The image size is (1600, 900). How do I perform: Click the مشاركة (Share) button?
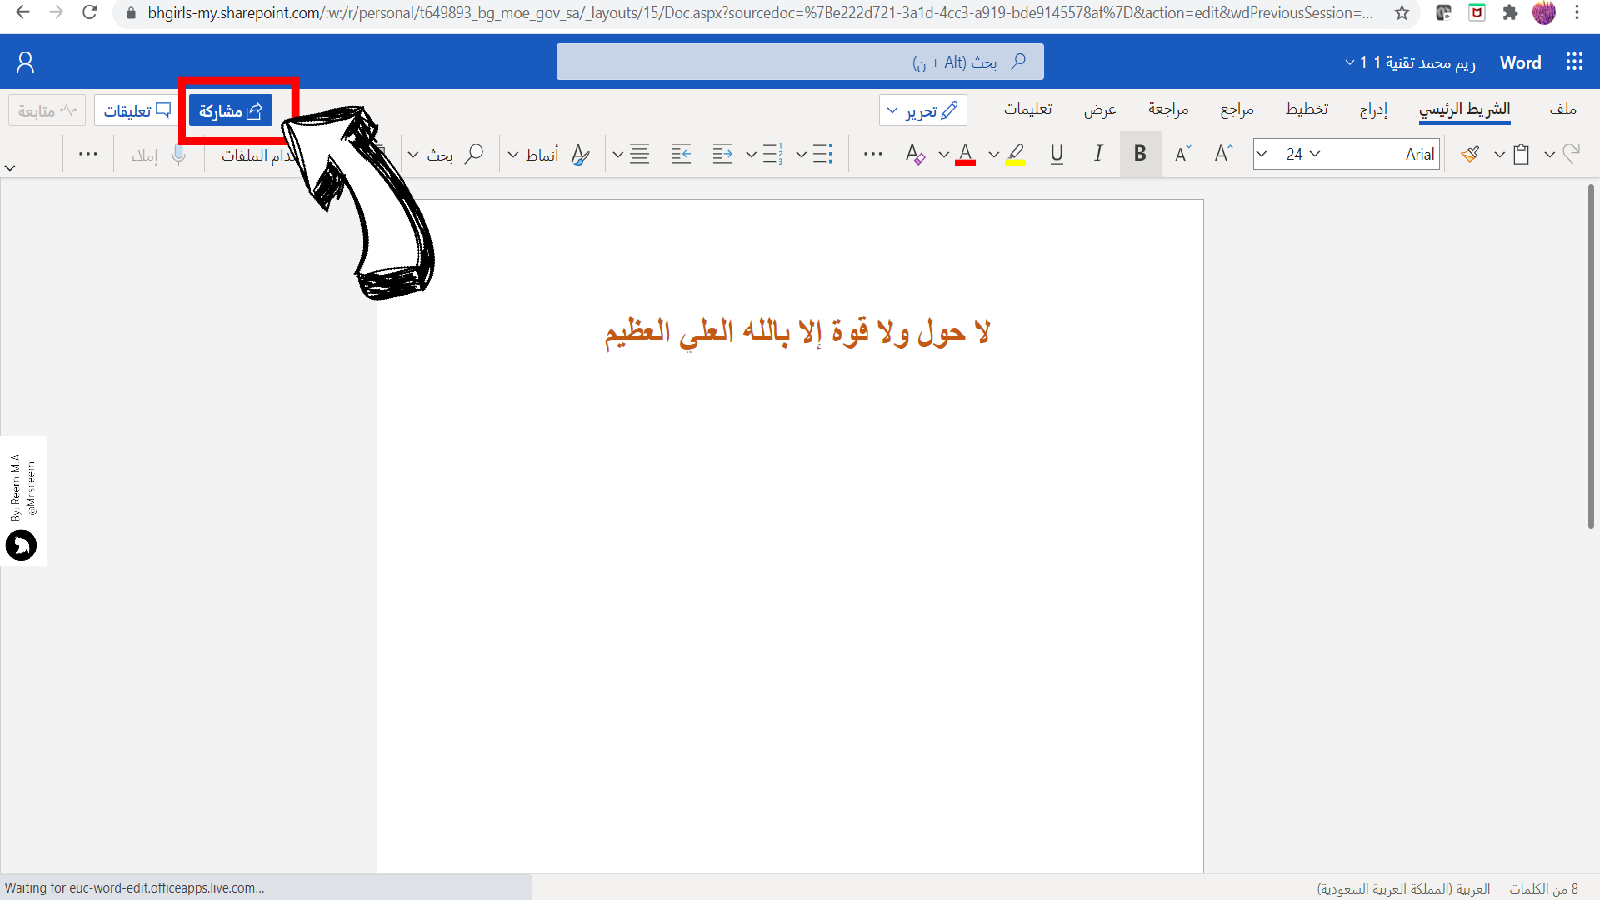coord(231,111)
